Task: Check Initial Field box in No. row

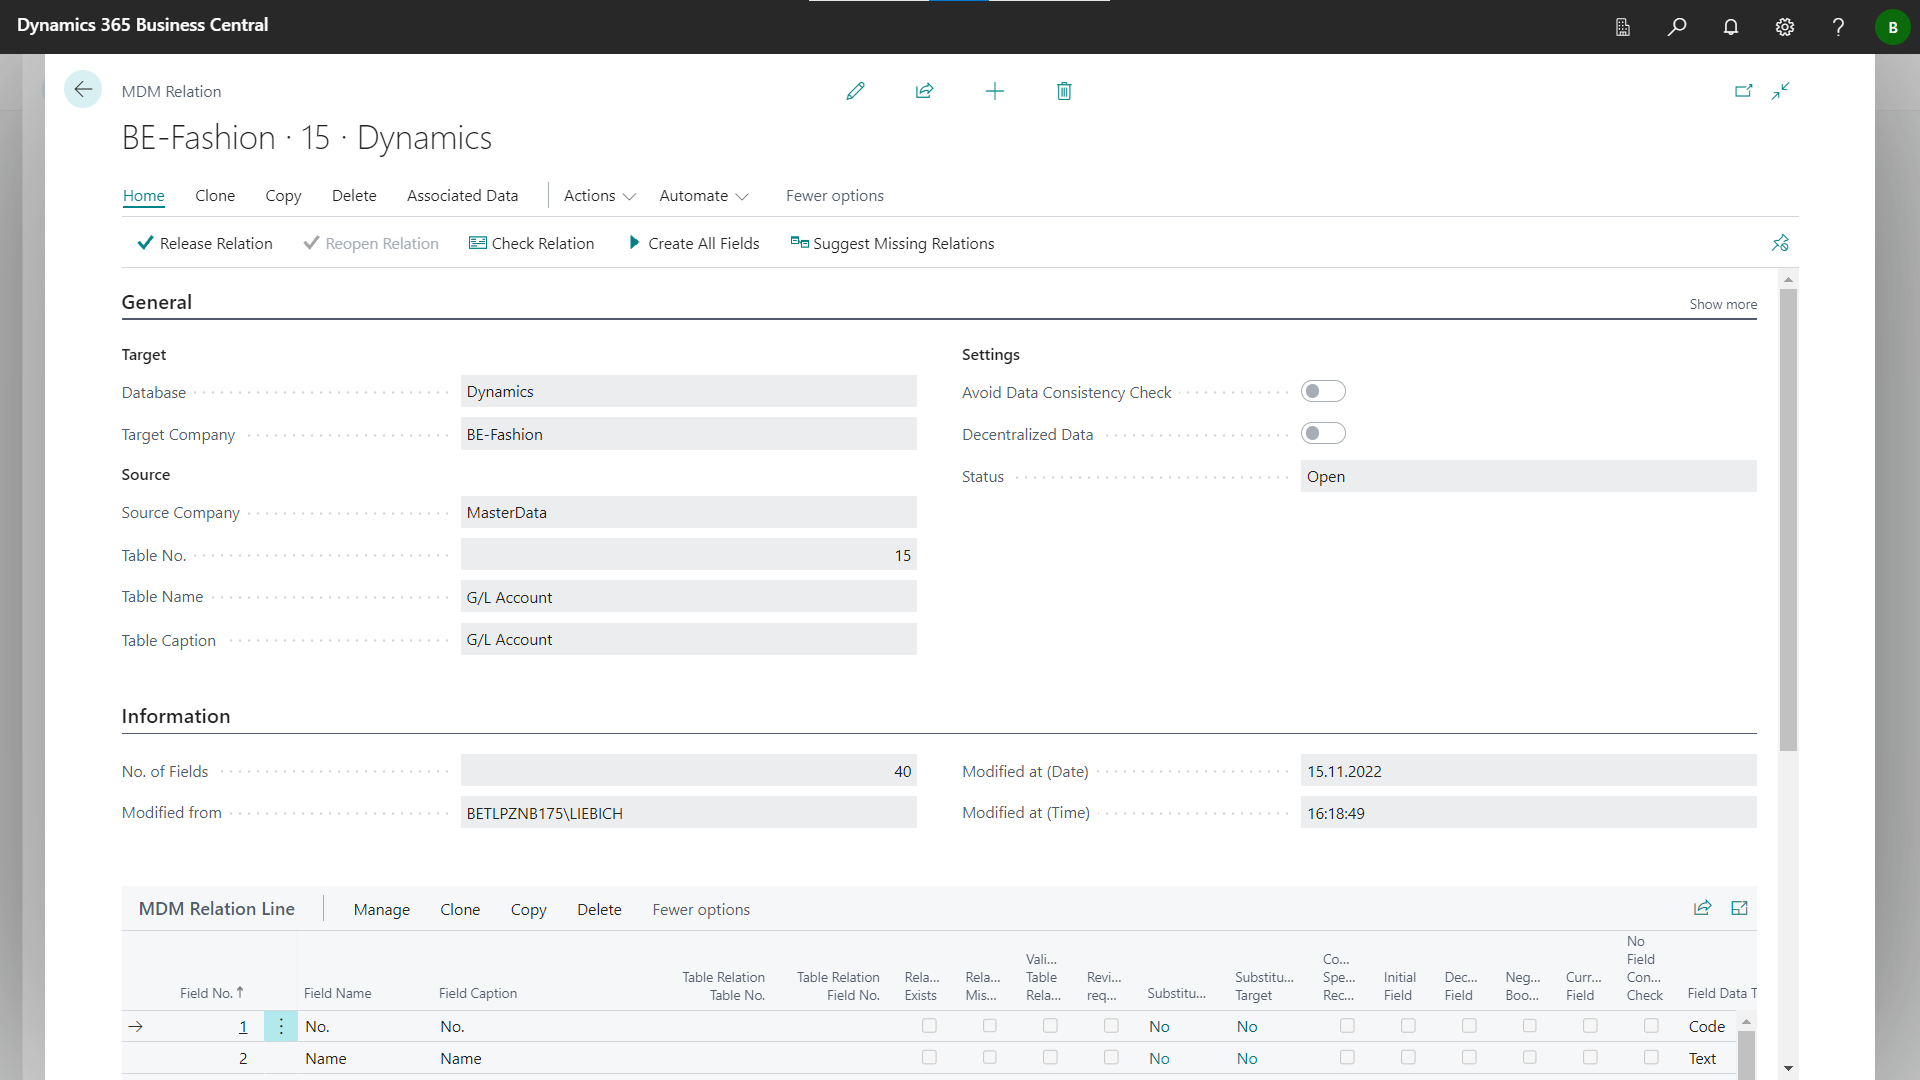Action: (x=1408, y=1026)
